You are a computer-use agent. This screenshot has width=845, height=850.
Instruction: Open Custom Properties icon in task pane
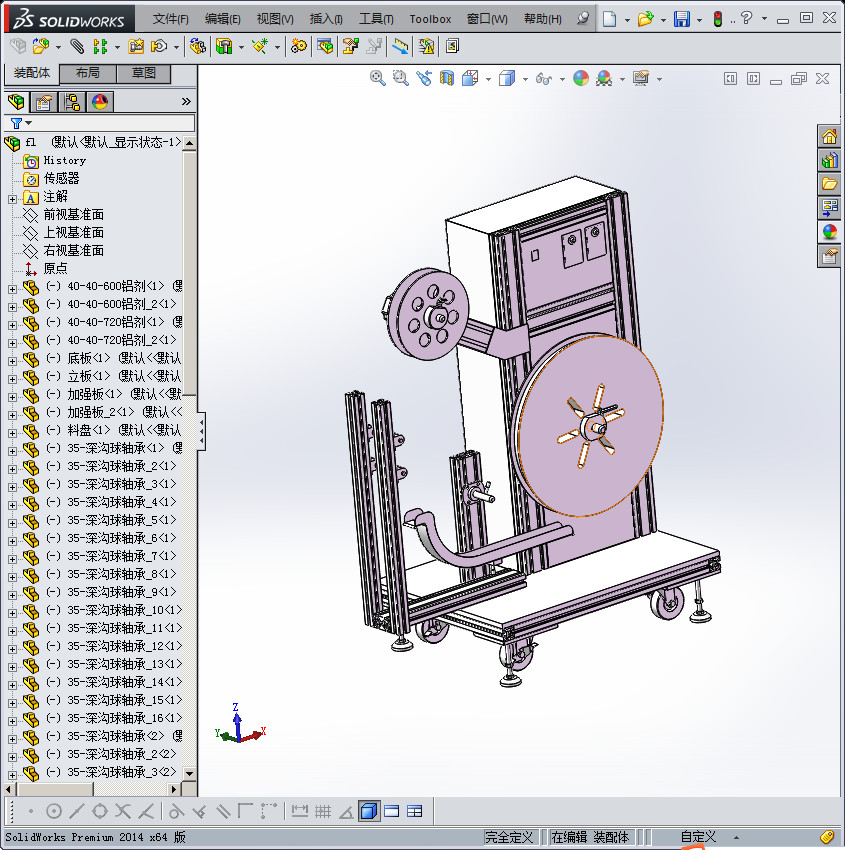(x=829, y=255)
